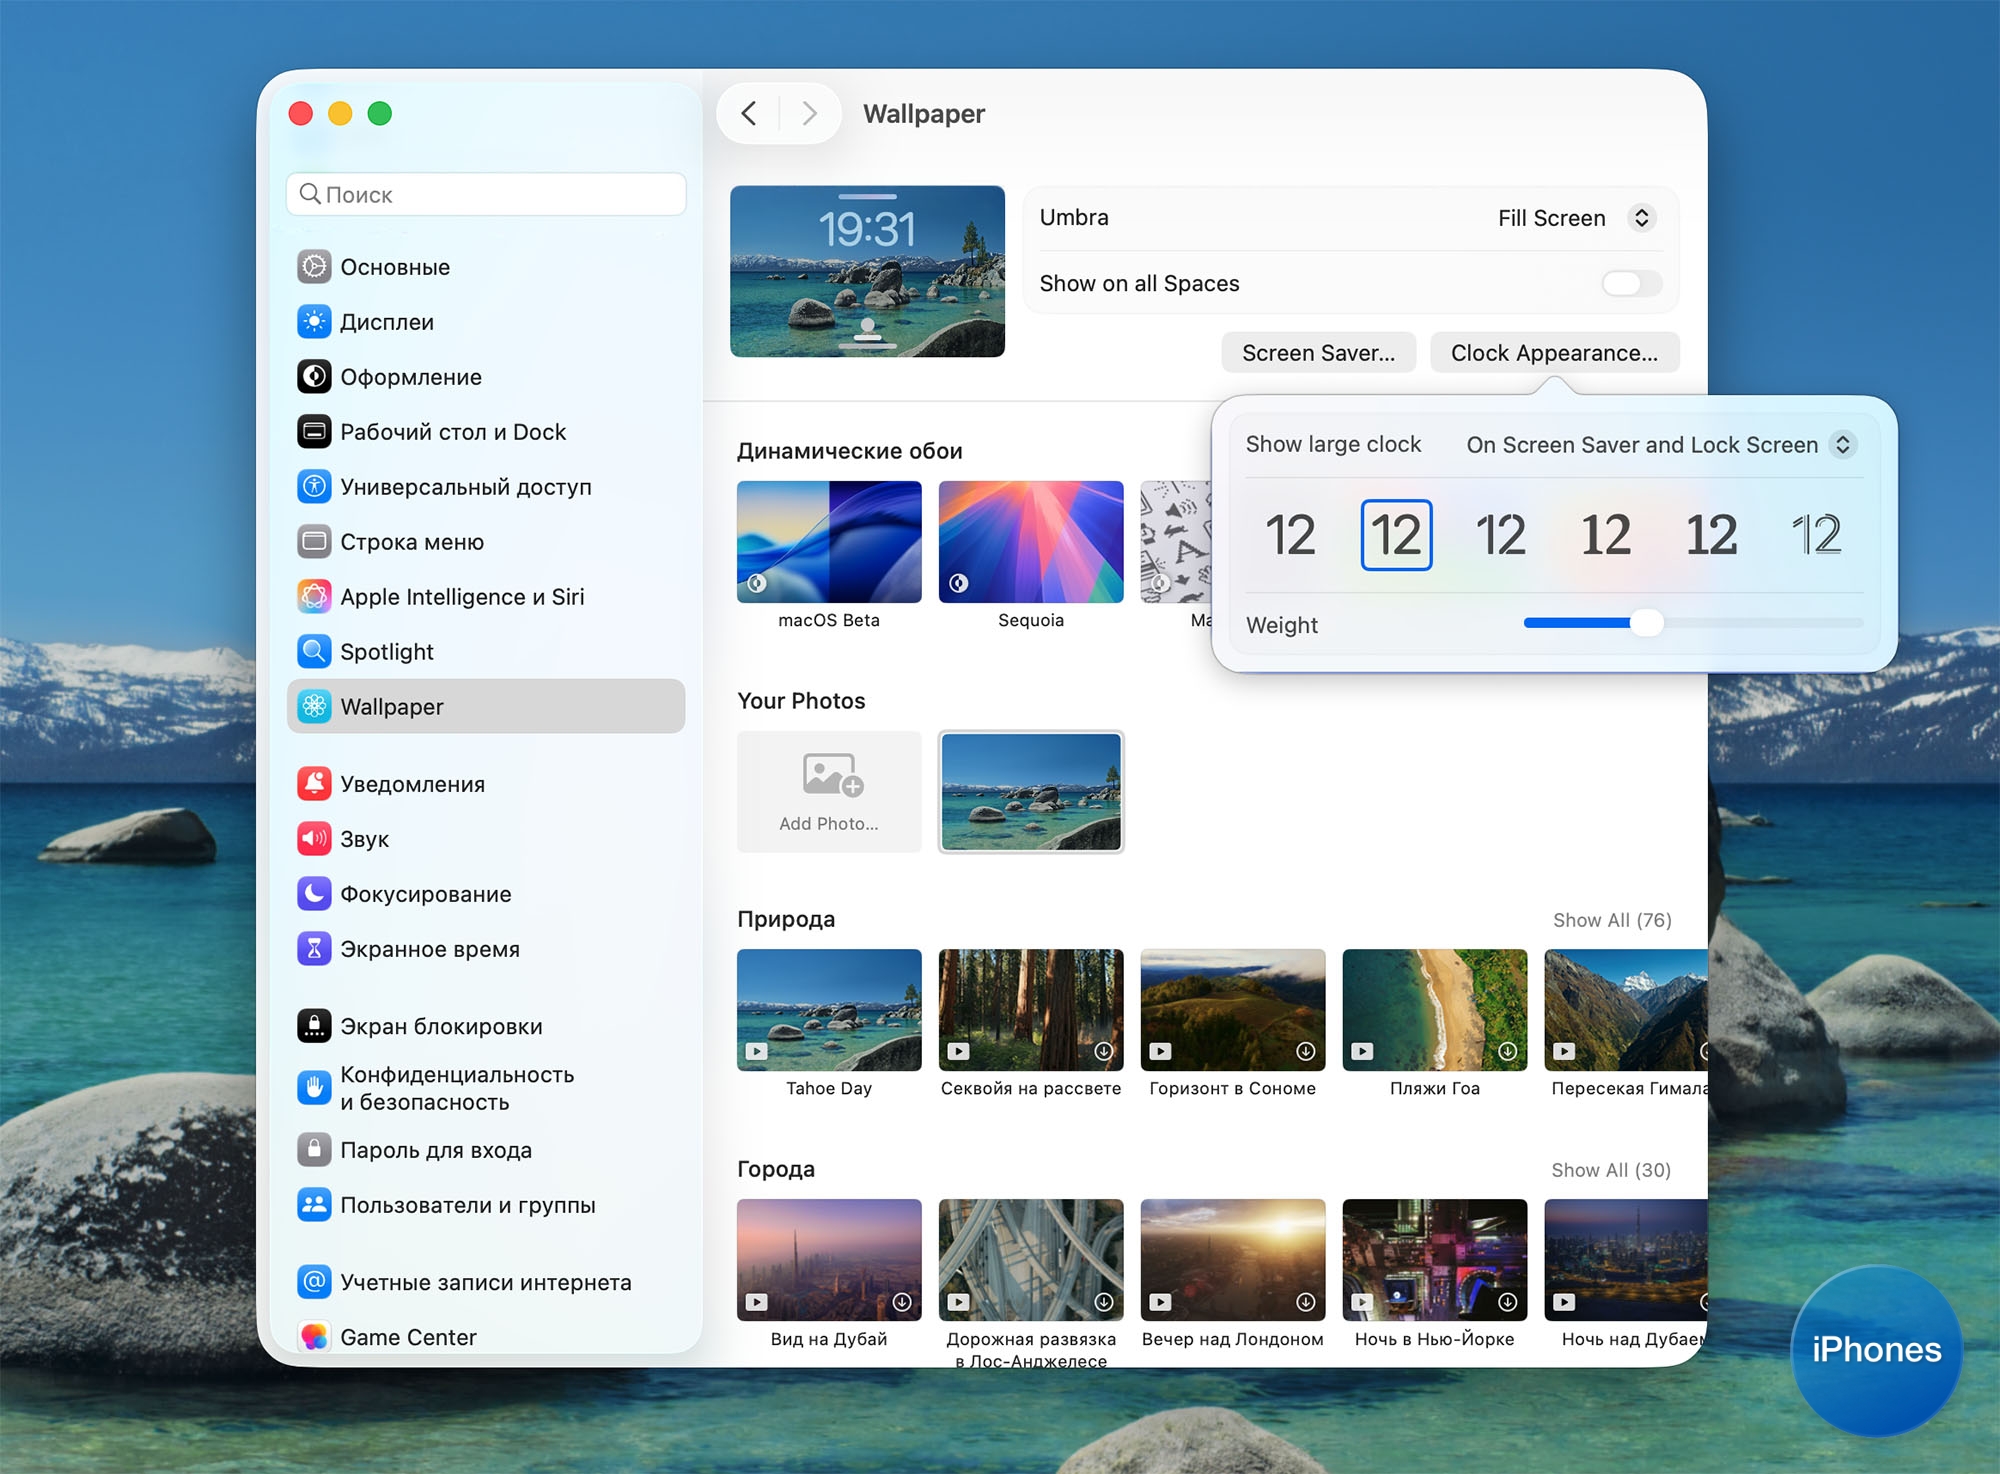Choose the last thin stencil clock style
The image size is (2000, 1474).
(1816, 535)
